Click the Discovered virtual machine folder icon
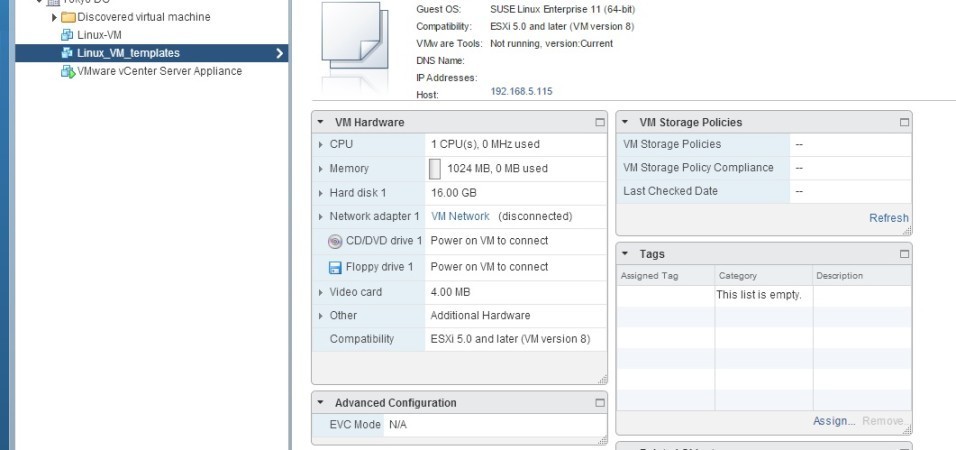956x450 pixels. [68, 17]
